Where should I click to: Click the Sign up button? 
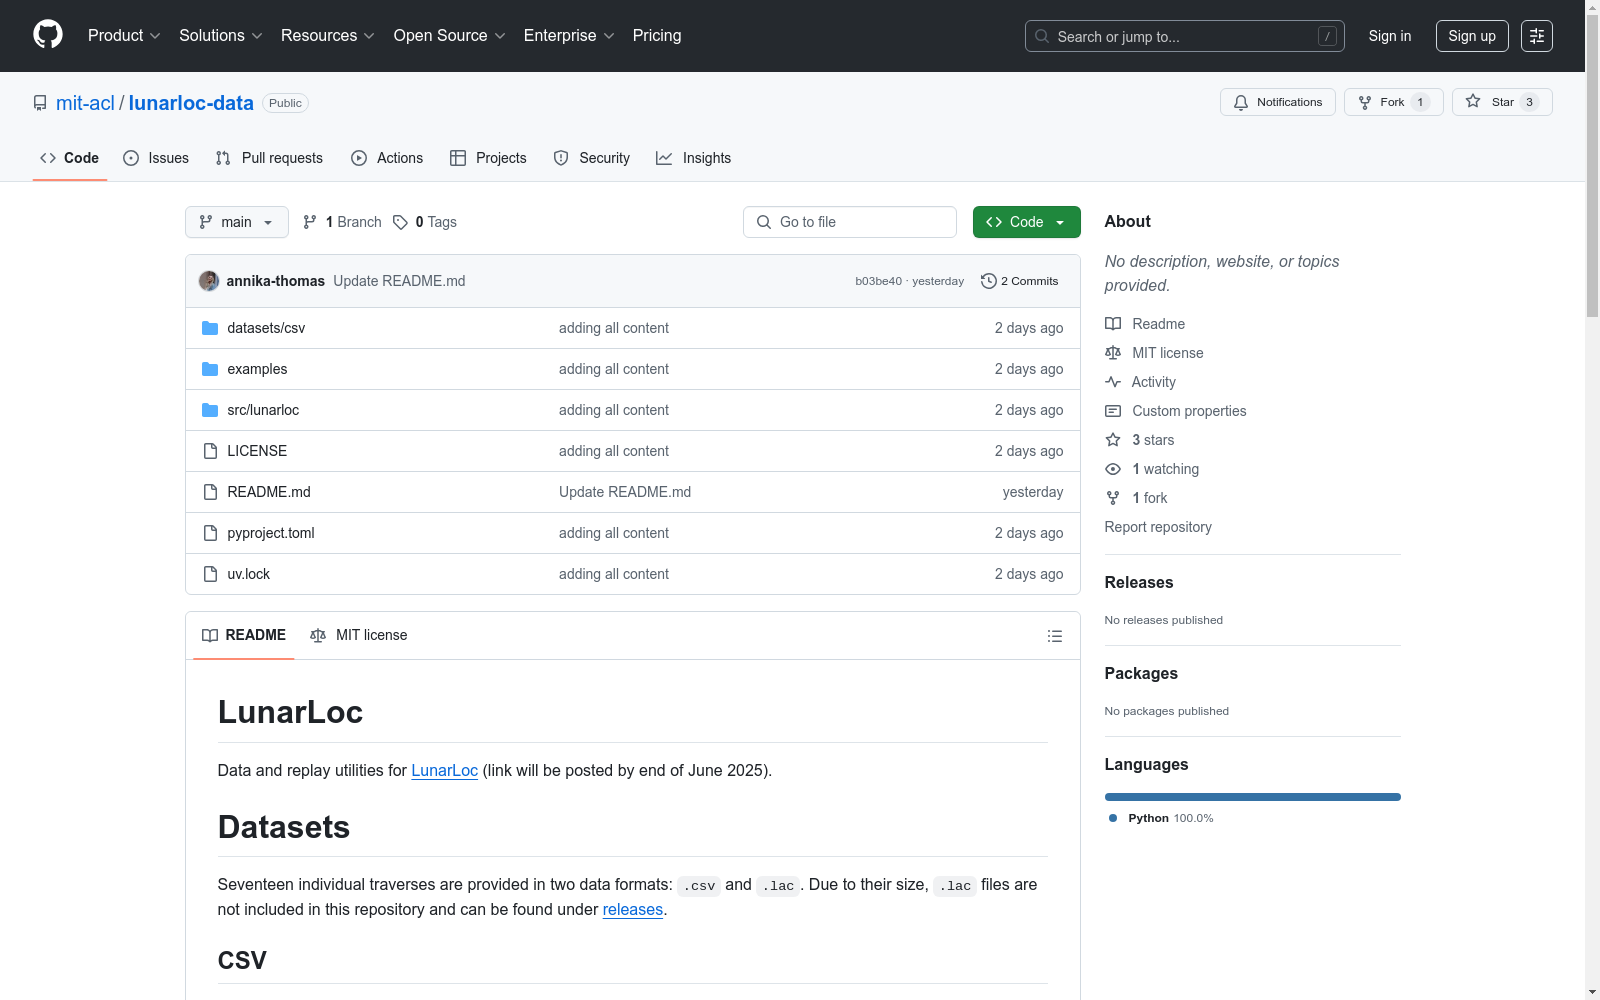(x=1472, y=36)
